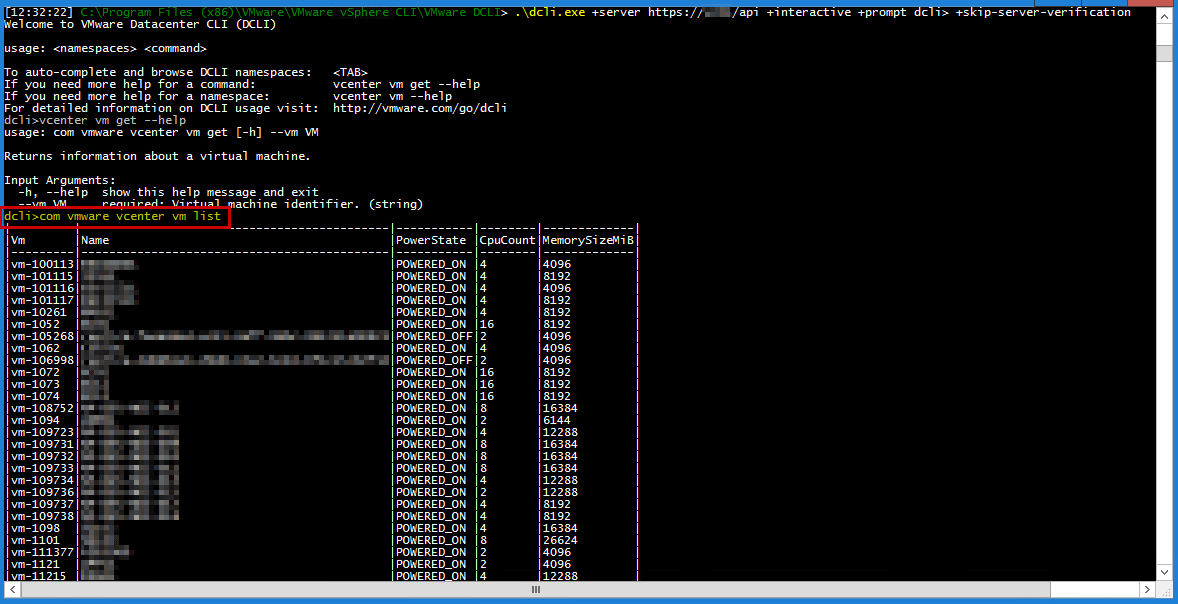Click the 'CpuCount' column header

(x=507, y=240)
